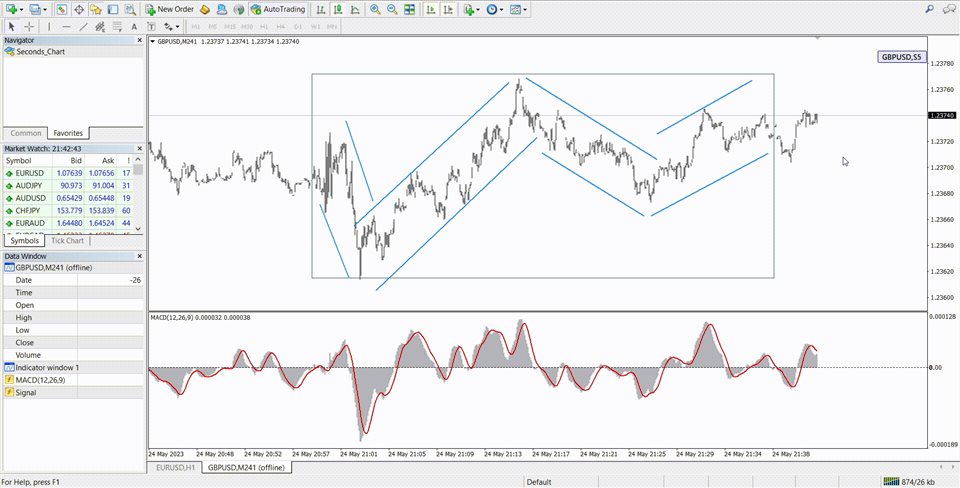Click the Zoom Out magnifier icon
Viewport: 960px width, 488px height.
pos(392,9)
